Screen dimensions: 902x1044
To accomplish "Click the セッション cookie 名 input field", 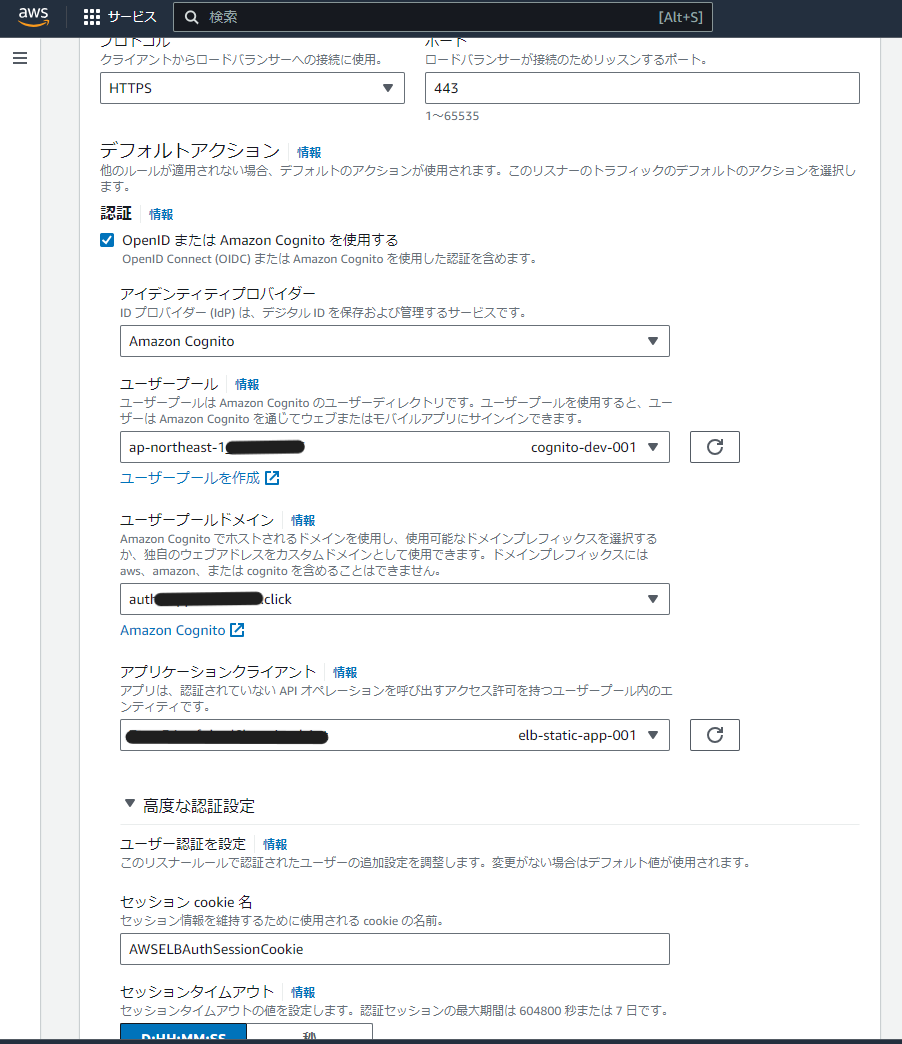I will pos(395,949).
